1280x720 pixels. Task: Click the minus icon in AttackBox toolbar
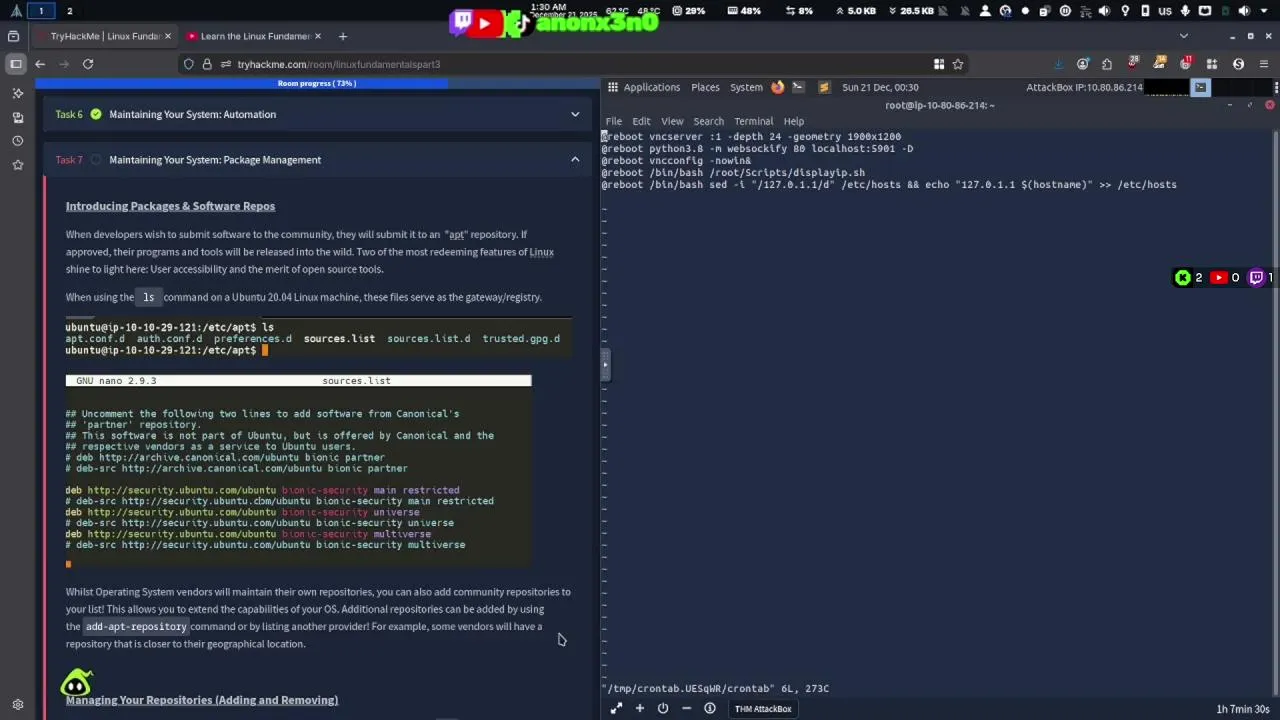[x=686, y=708]
